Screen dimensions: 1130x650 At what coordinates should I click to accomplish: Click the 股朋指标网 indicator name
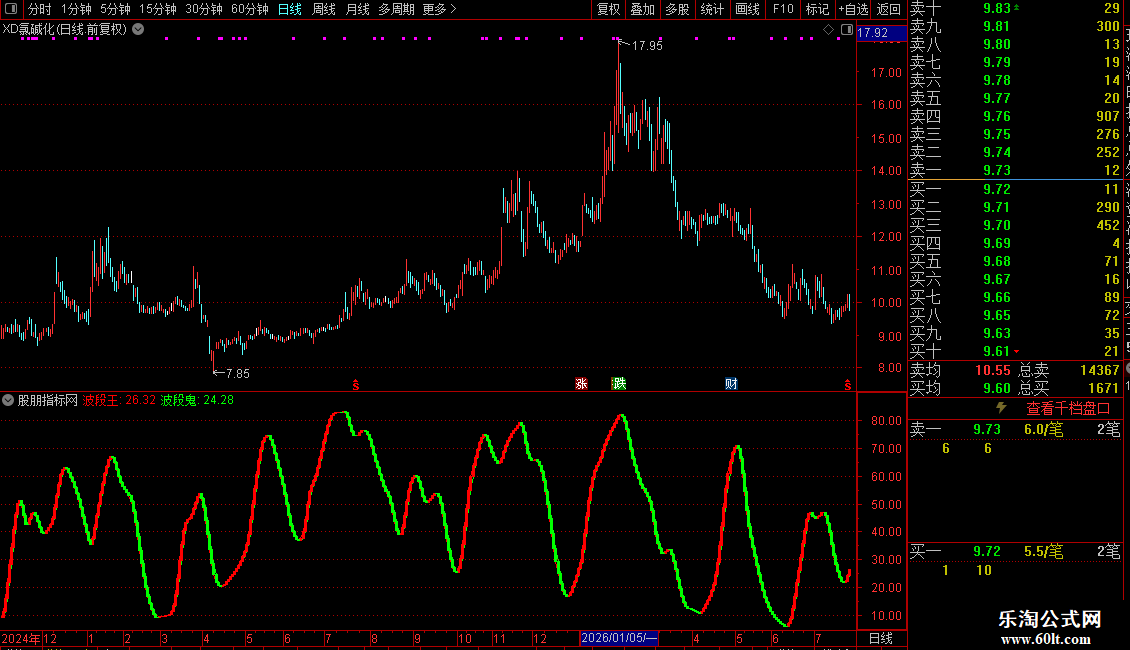pyautogui.click(x=48, y=400)
